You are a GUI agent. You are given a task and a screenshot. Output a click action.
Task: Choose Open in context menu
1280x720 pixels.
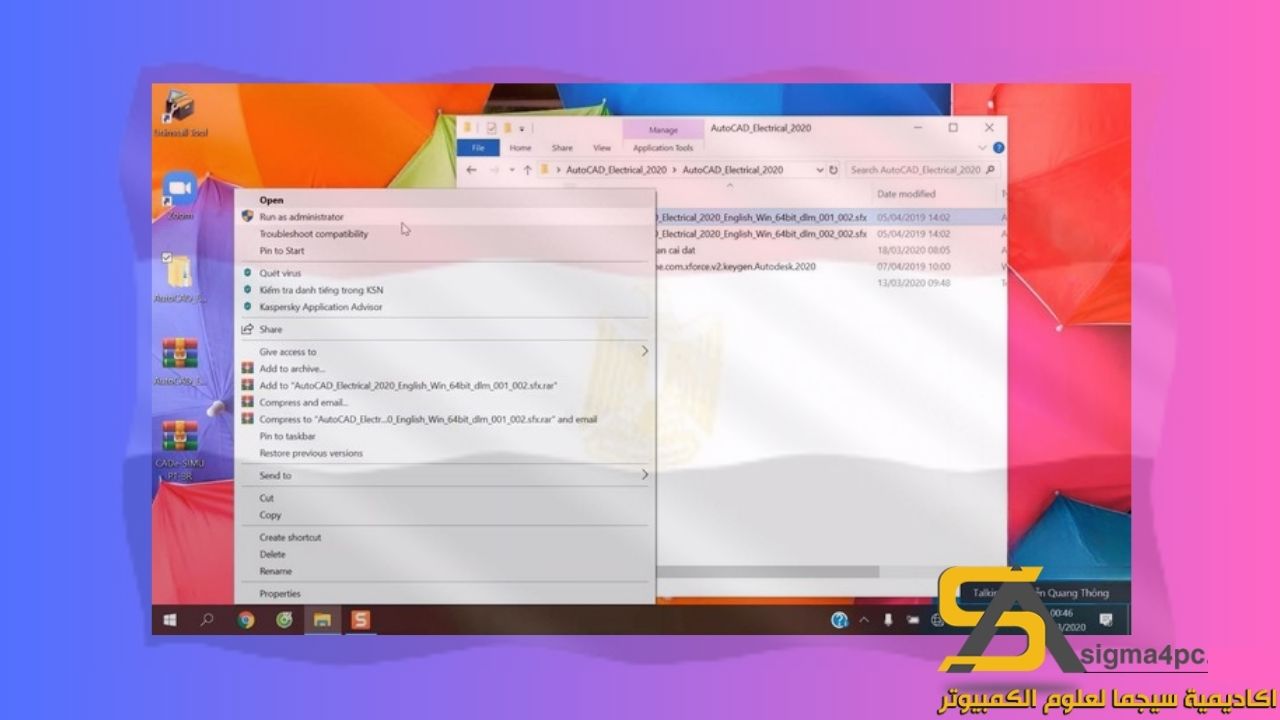point(271,200)
